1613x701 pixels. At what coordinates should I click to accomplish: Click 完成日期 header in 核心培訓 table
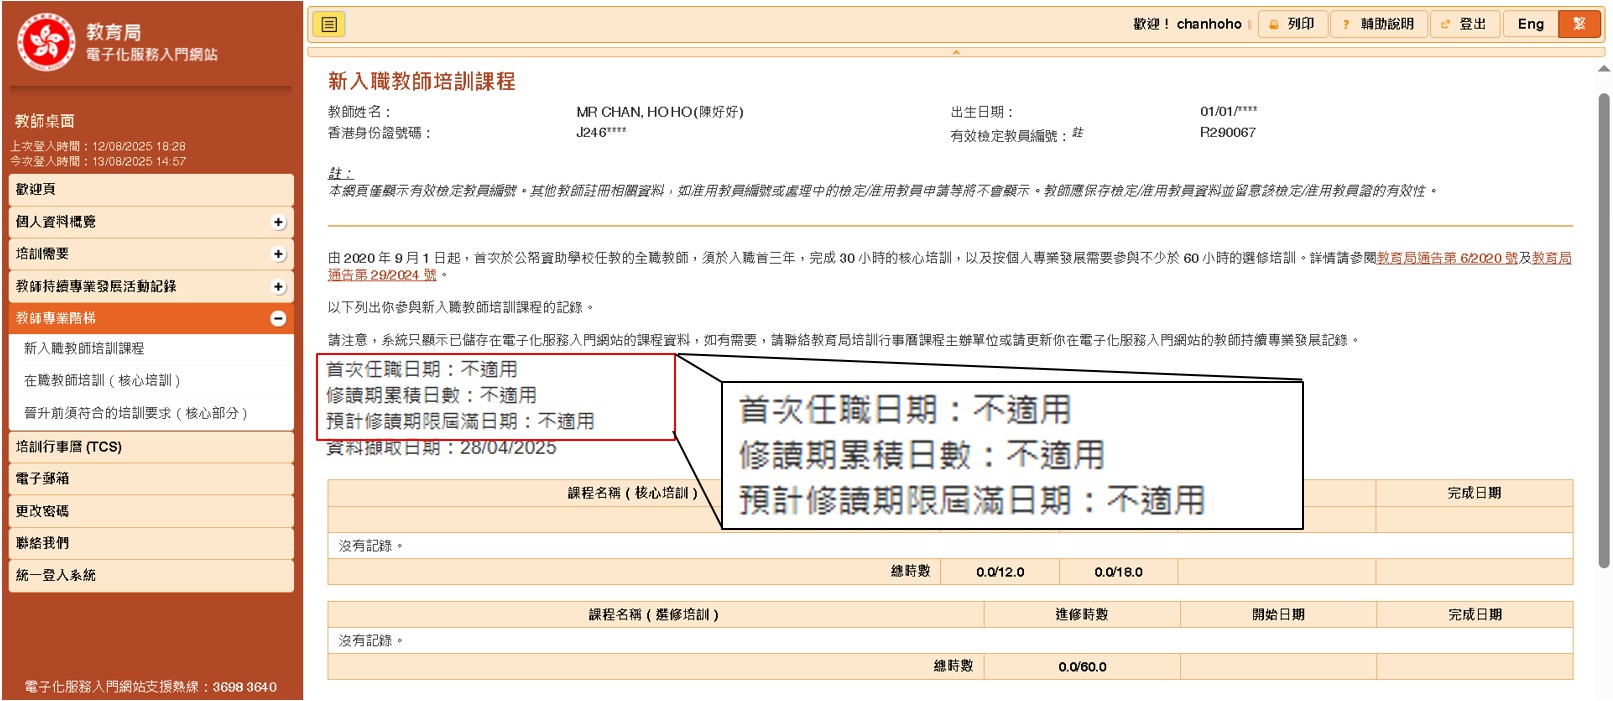coord(1474,493)
